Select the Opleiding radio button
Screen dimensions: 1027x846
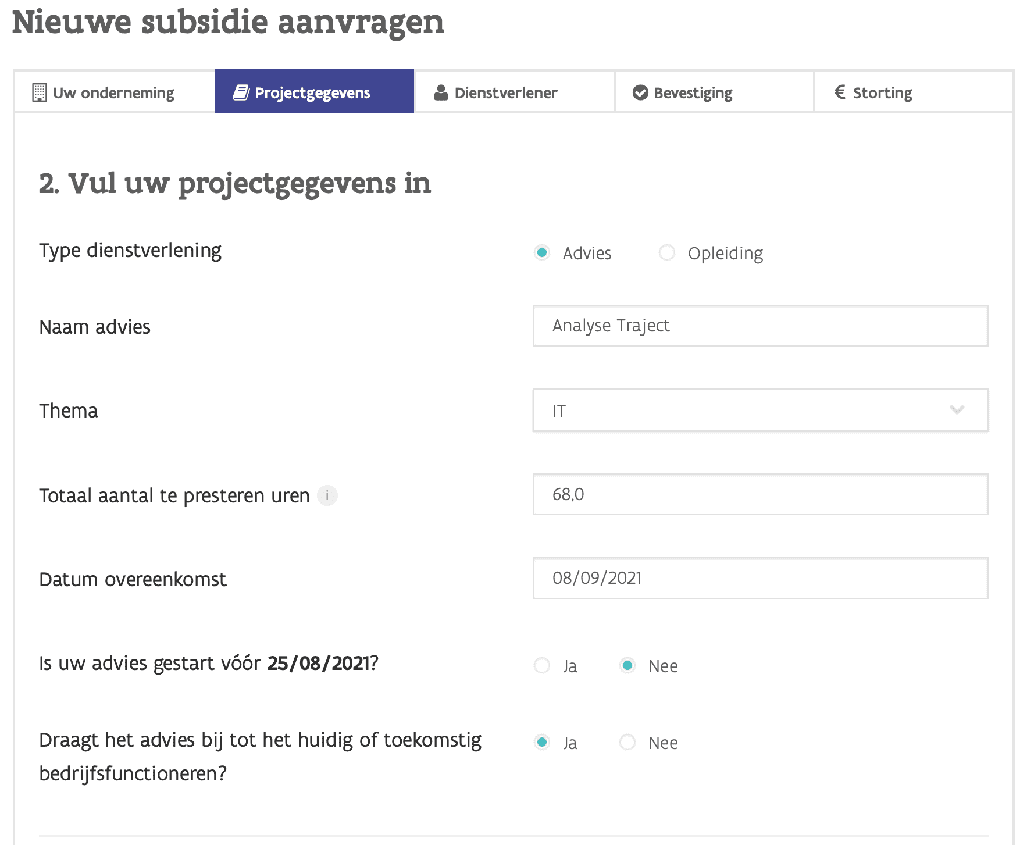667,253
